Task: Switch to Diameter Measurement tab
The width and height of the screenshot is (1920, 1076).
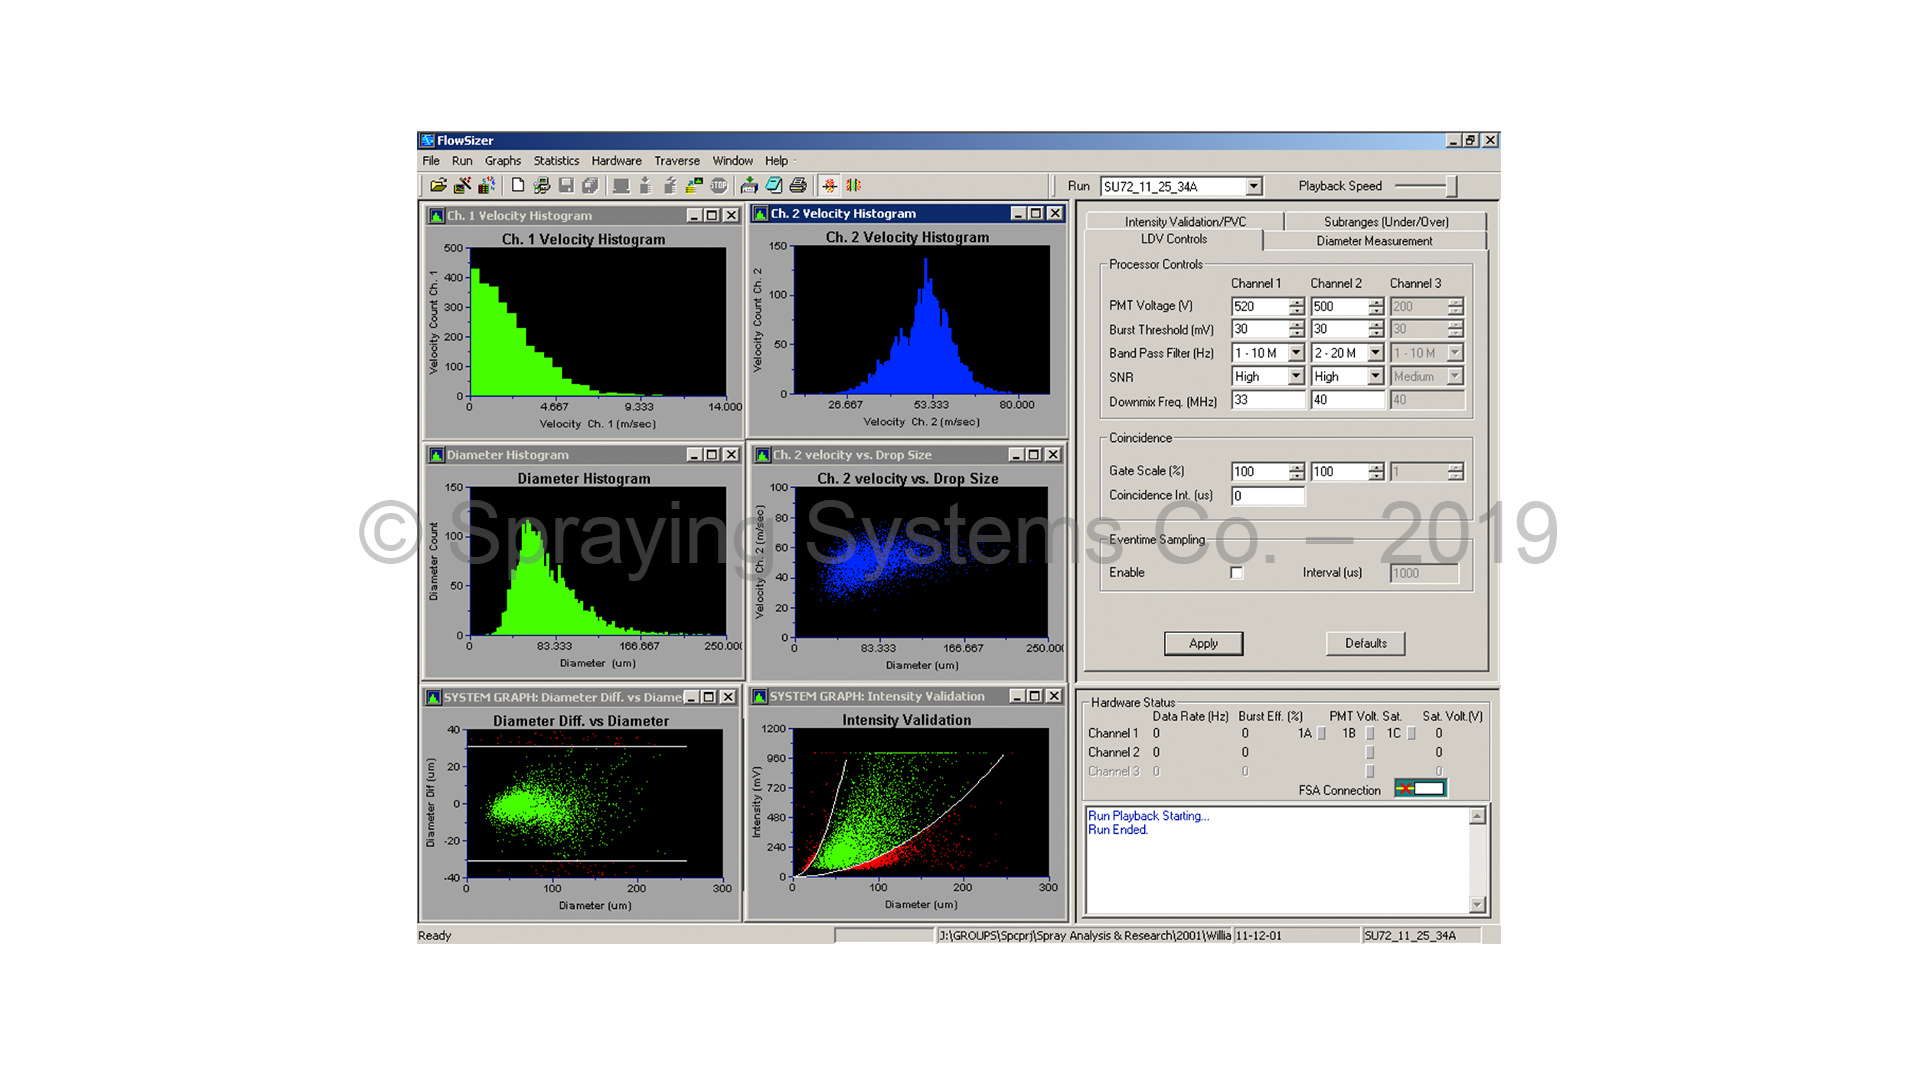Action: [1374, 241]
